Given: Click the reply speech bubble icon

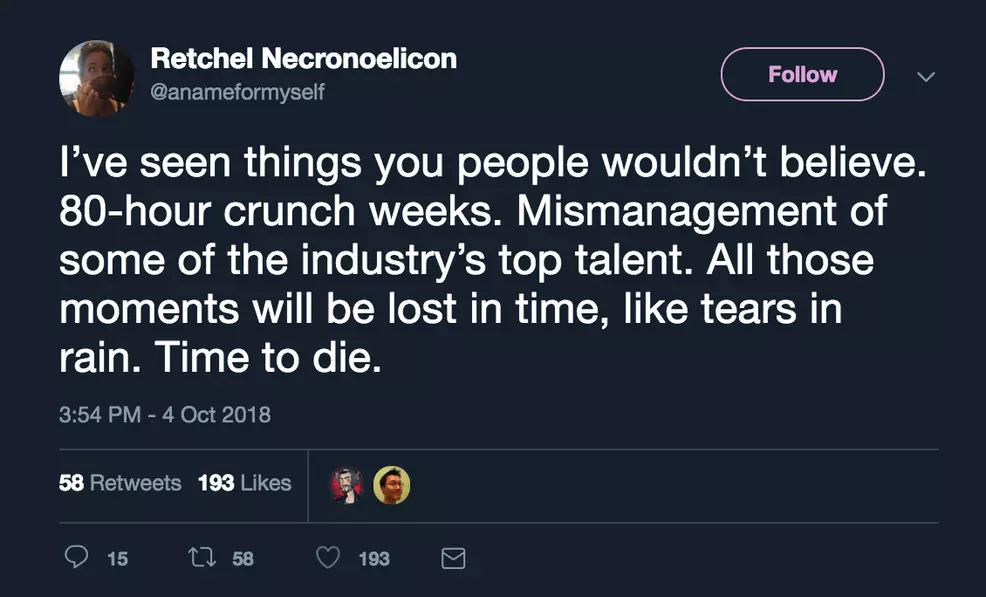Looking at the screenshot, I should 76,558.
